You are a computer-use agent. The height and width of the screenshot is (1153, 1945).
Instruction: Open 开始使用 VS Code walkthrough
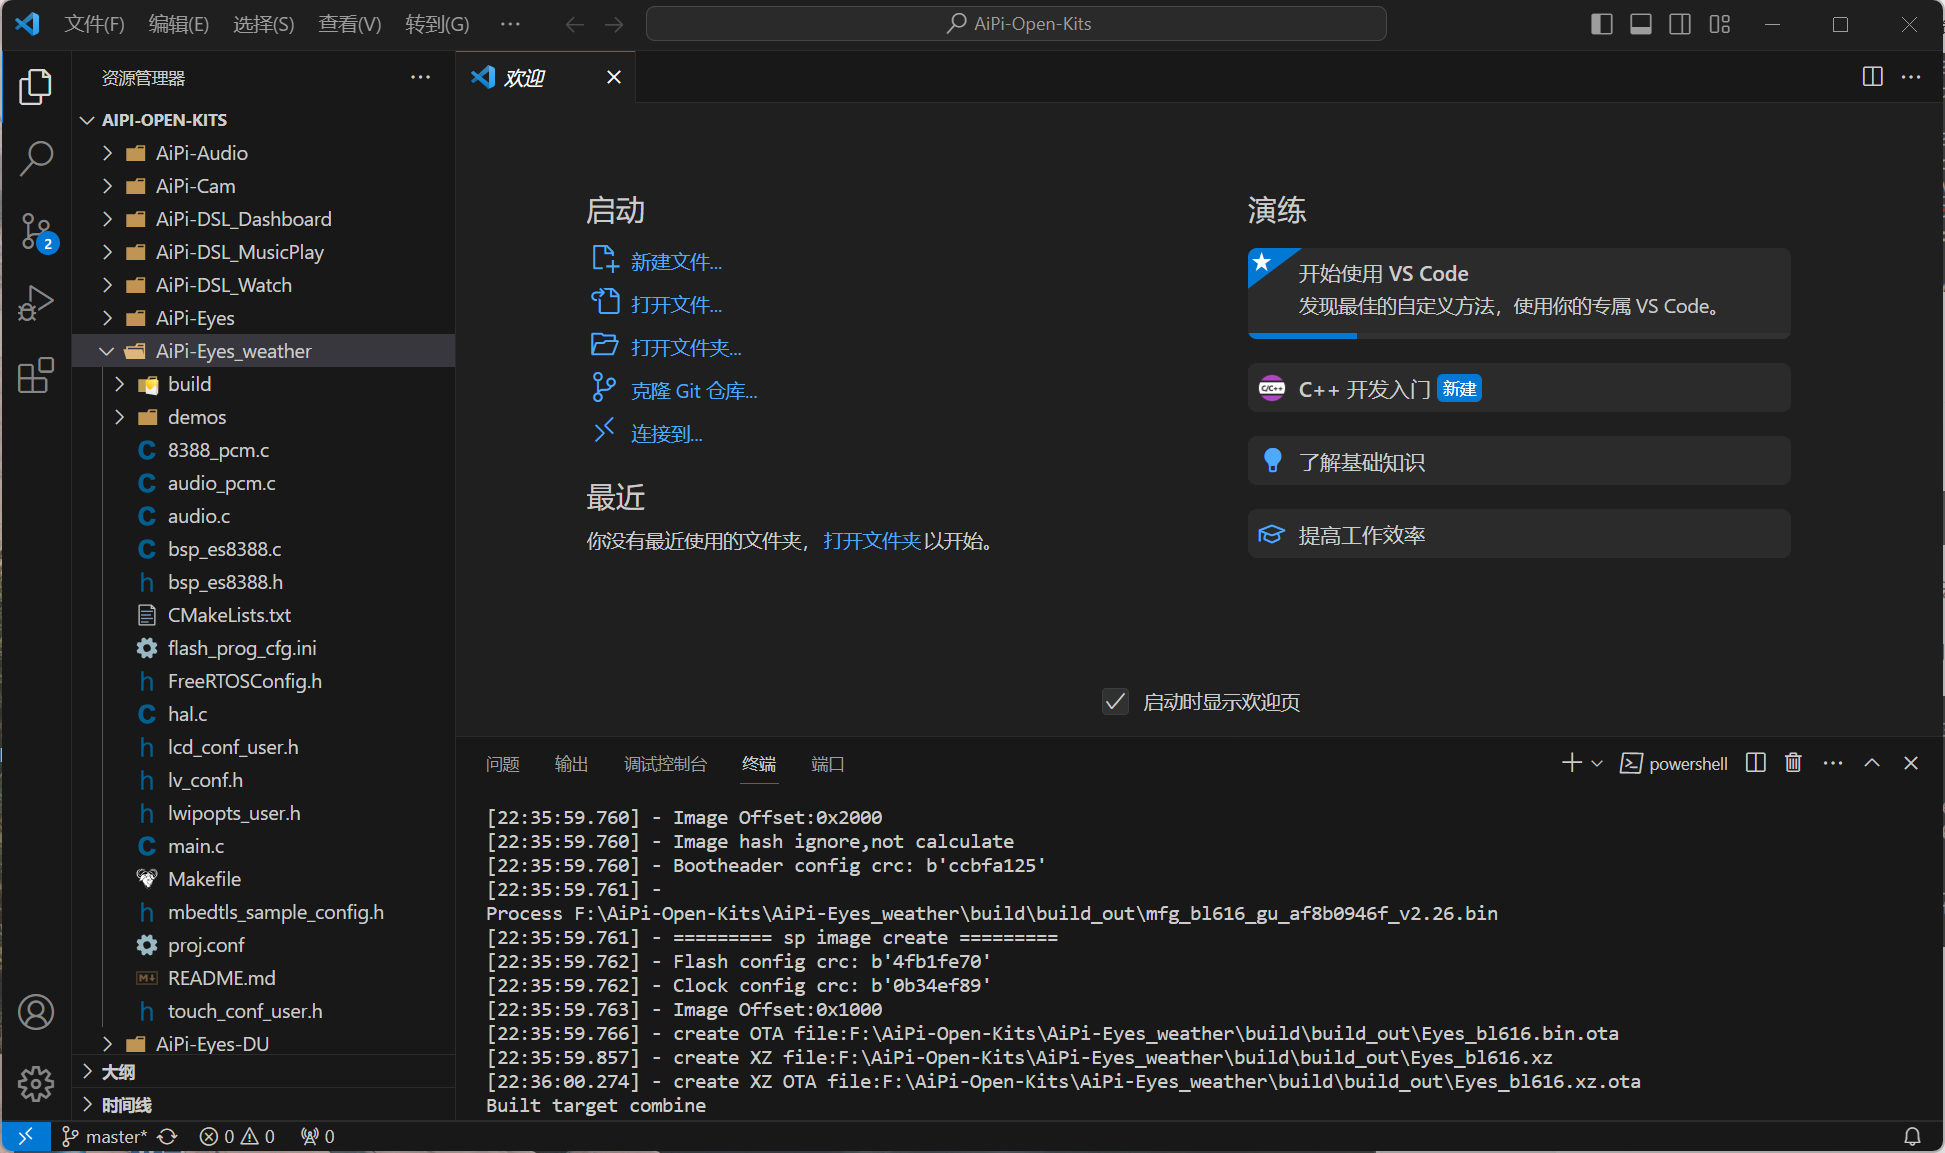[1519, 293]
